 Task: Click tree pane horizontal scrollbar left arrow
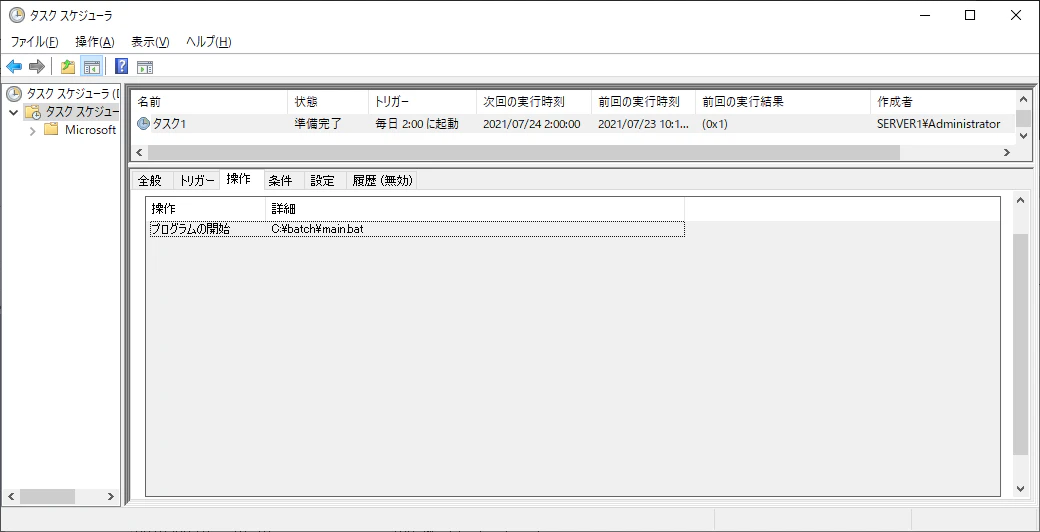point(11,496)
